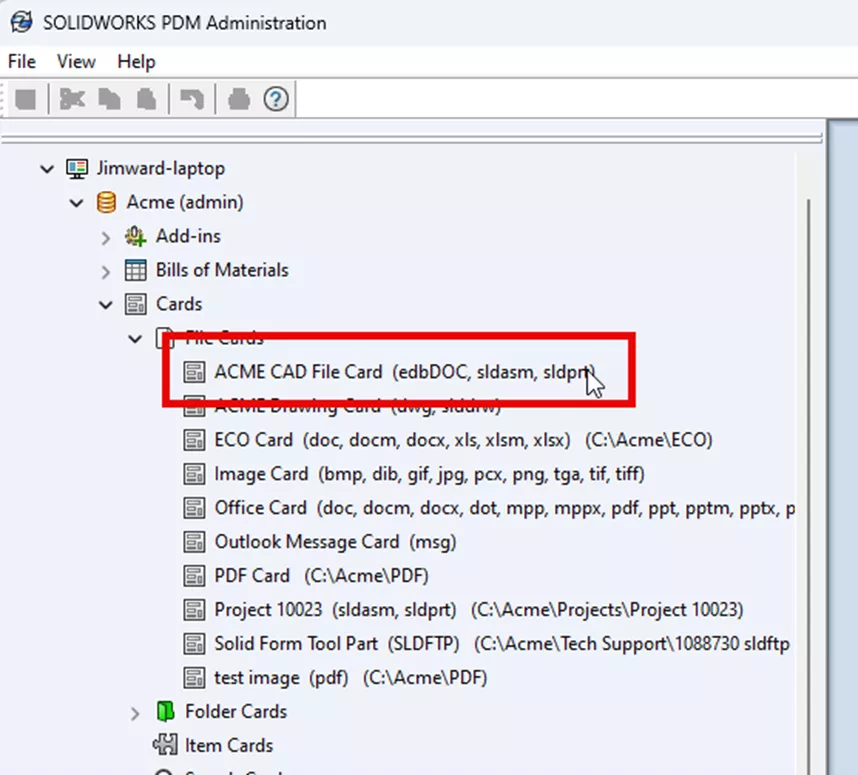Click the Jimward-laptop computer icon
This screenshot has width=858, height=775.
click(75, 168)
